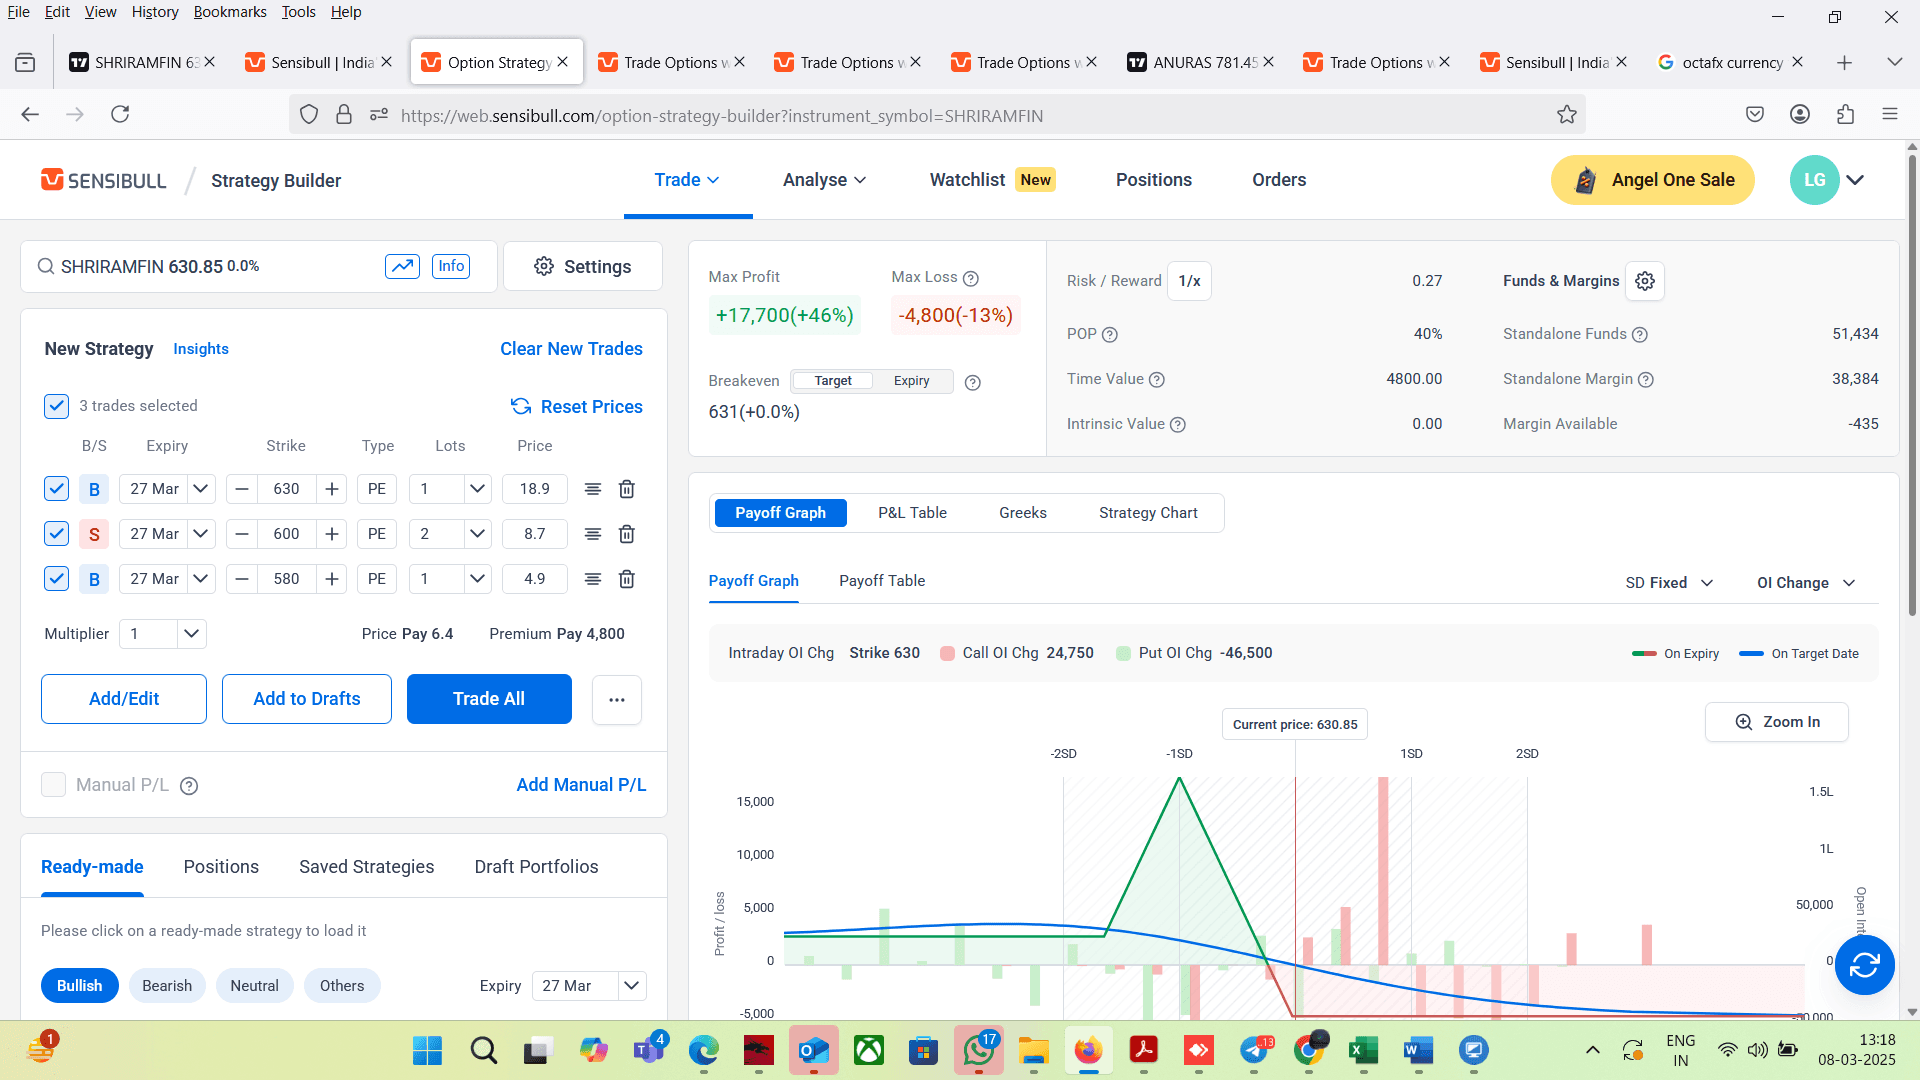
Task: Open the Saved Strategies tab
Action: tap(367, 867)
